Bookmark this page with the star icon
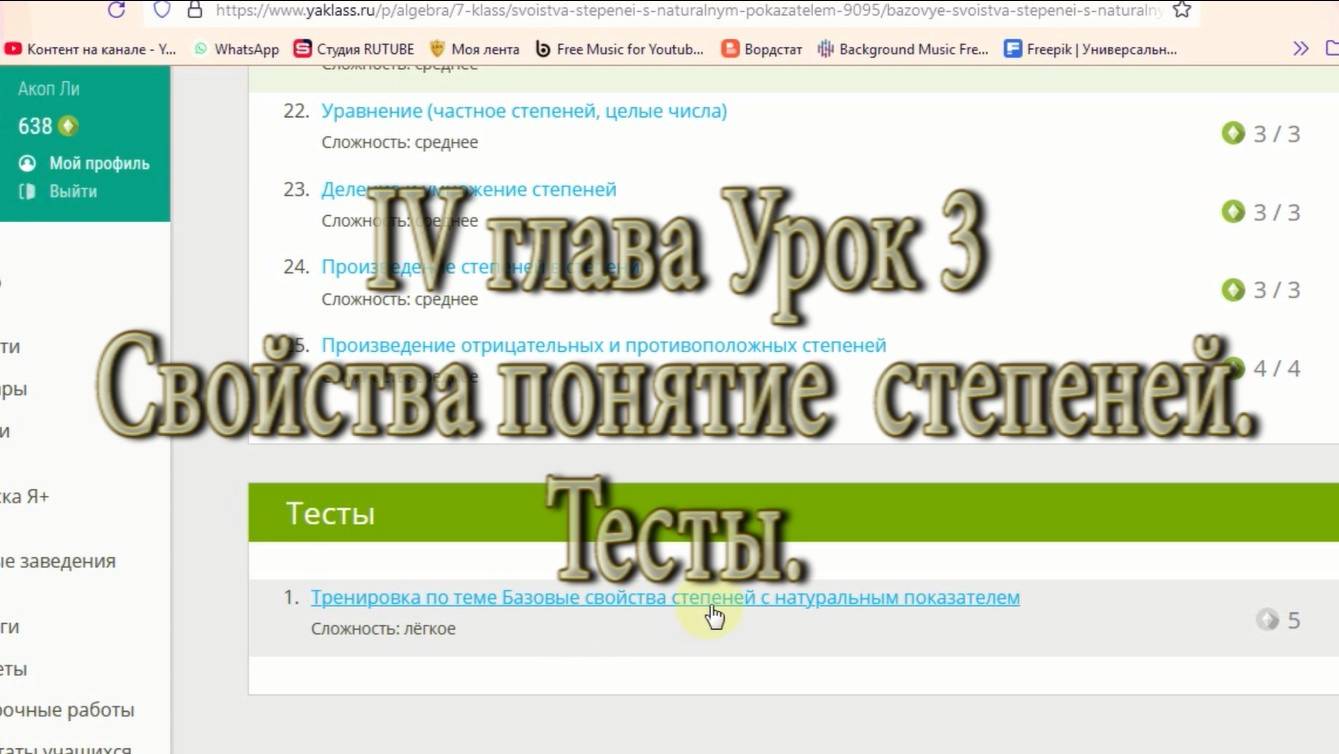1339x754 pixels. point(1182,10)
